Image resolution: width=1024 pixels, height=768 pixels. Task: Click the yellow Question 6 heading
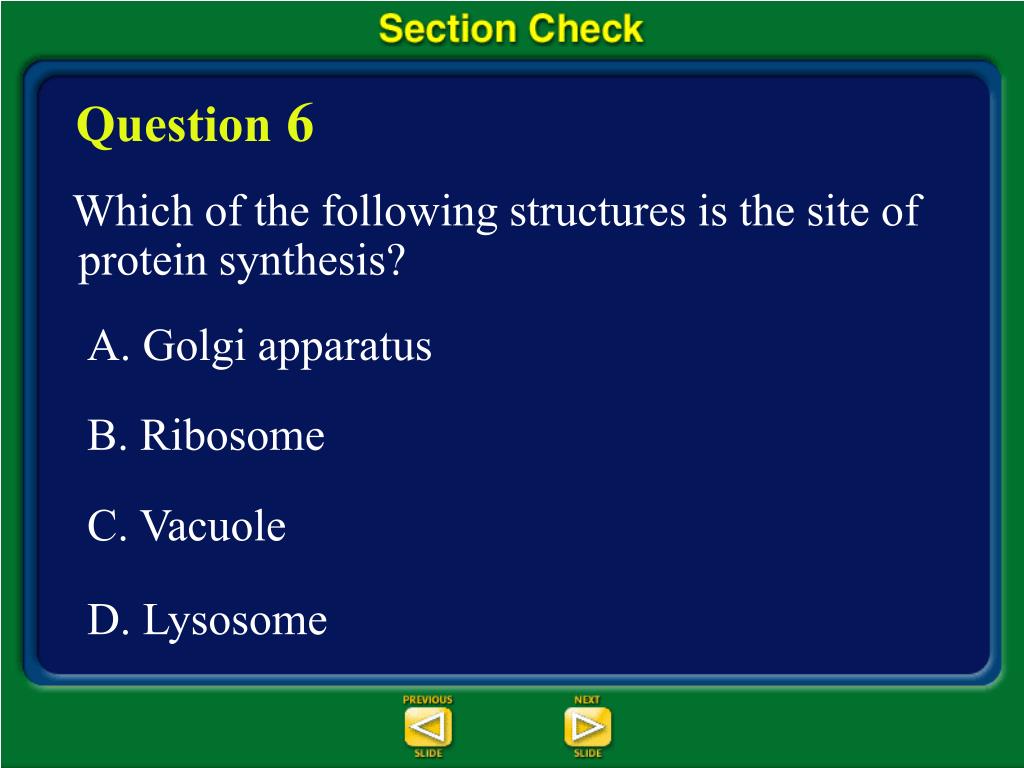[x=195, y=124]
